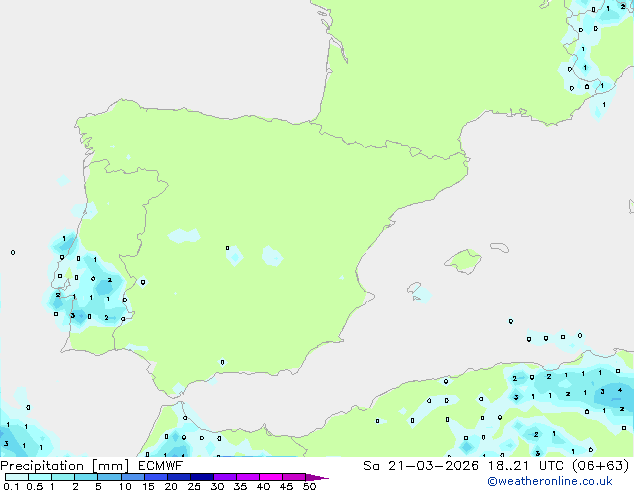Click the '50' legend scale label
Screen dimensions: 634x490
pos(309,486)
